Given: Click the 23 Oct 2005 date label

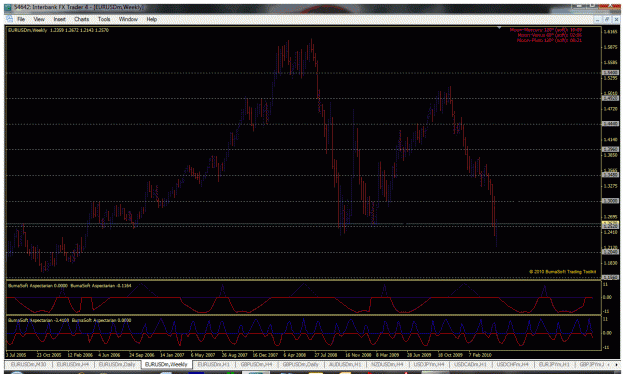Looking at the screenshot, I should click(49, 355).
